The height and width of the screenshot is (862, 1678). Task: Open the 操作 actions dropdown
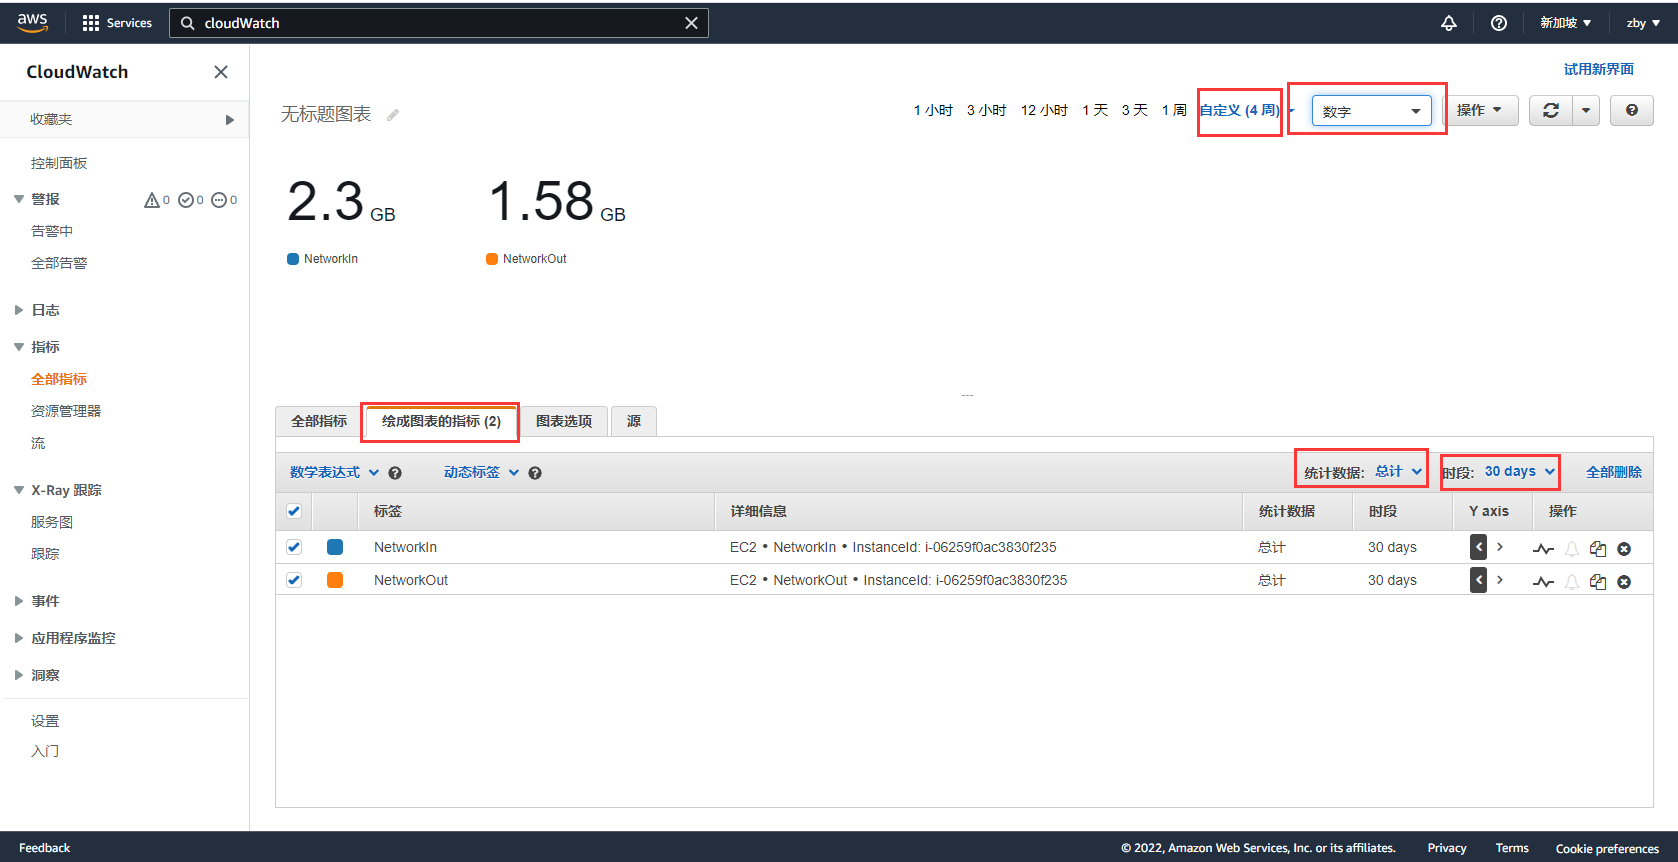1479,110
